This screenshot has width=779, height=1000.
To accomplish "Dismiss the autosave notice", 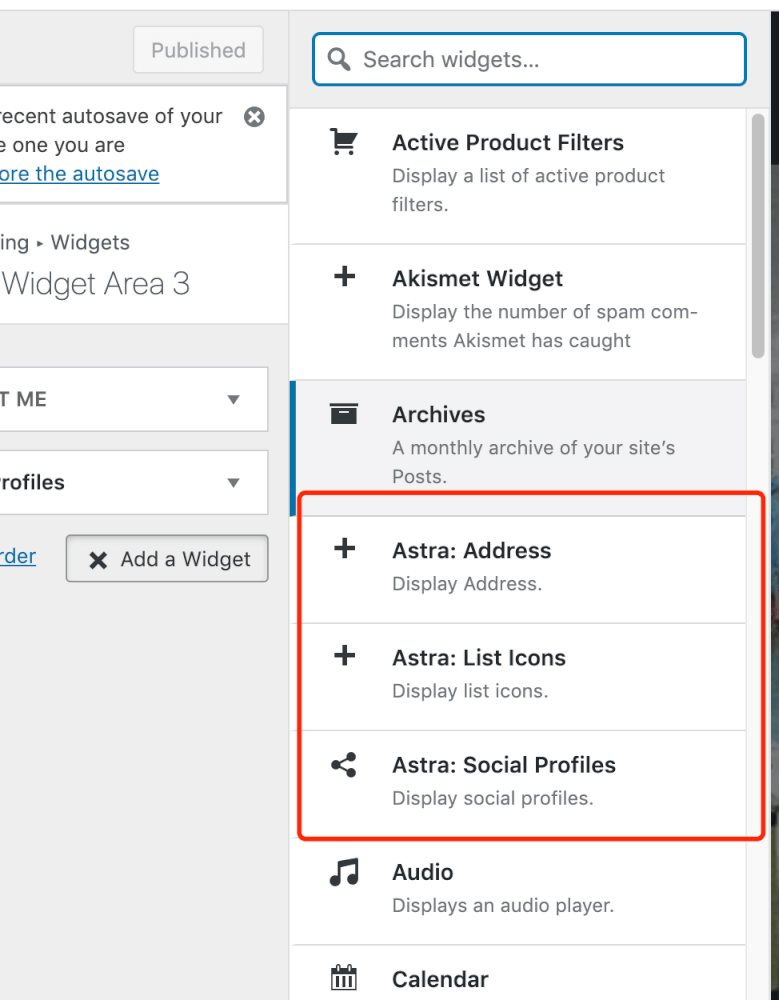I will point(255,117).
